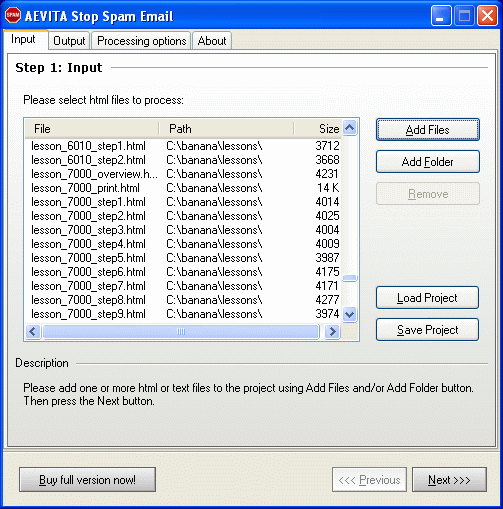
Task: Switch to the Output tab
Action: [x=69, y=41]
